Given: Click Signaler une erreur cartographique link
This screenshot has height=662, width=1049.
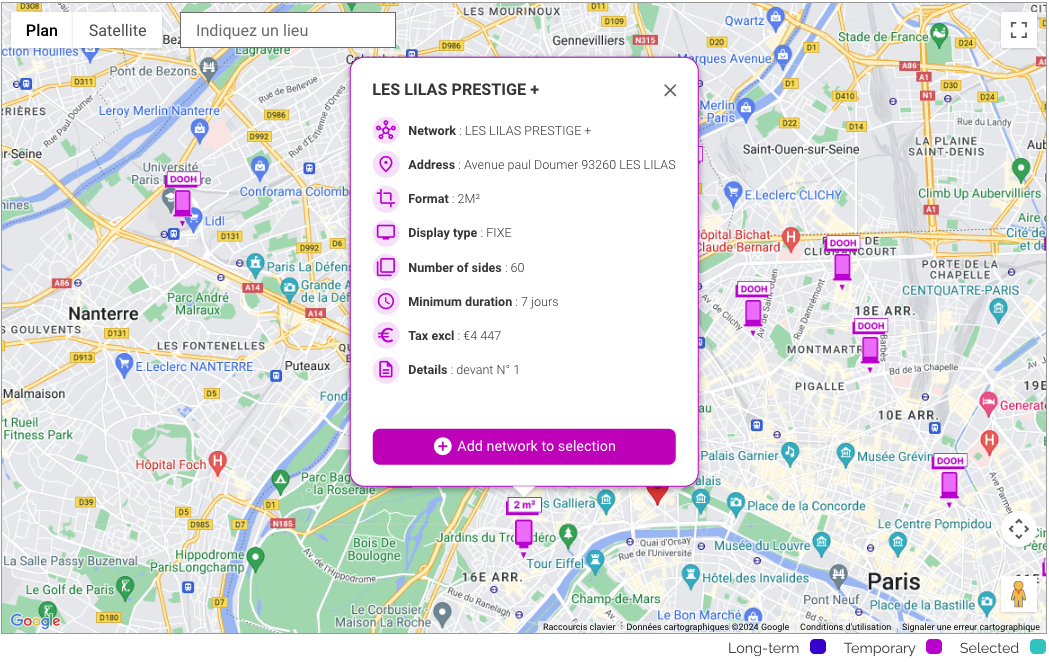Looking at the screenshot, I should tap(971, 627).
